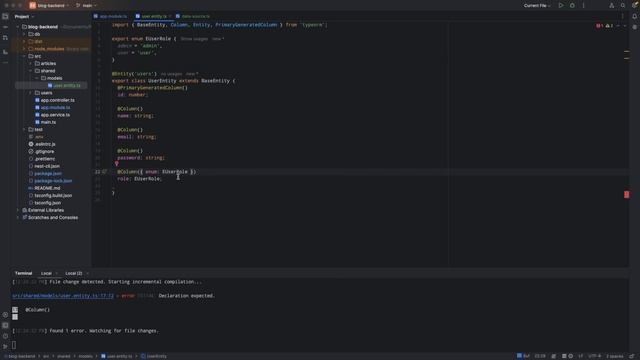640x360 pixels.
Task: Open blog-backend project dropdown
Action: [x=53, y=6]
